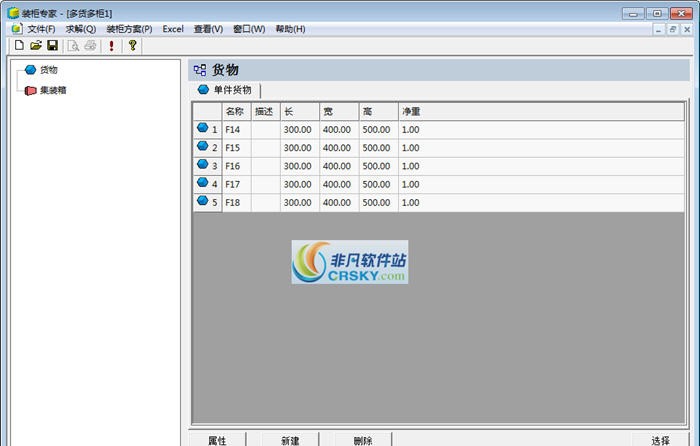Open the Excel menu
This screenshot has width=700, height=446.
point(173,29)
